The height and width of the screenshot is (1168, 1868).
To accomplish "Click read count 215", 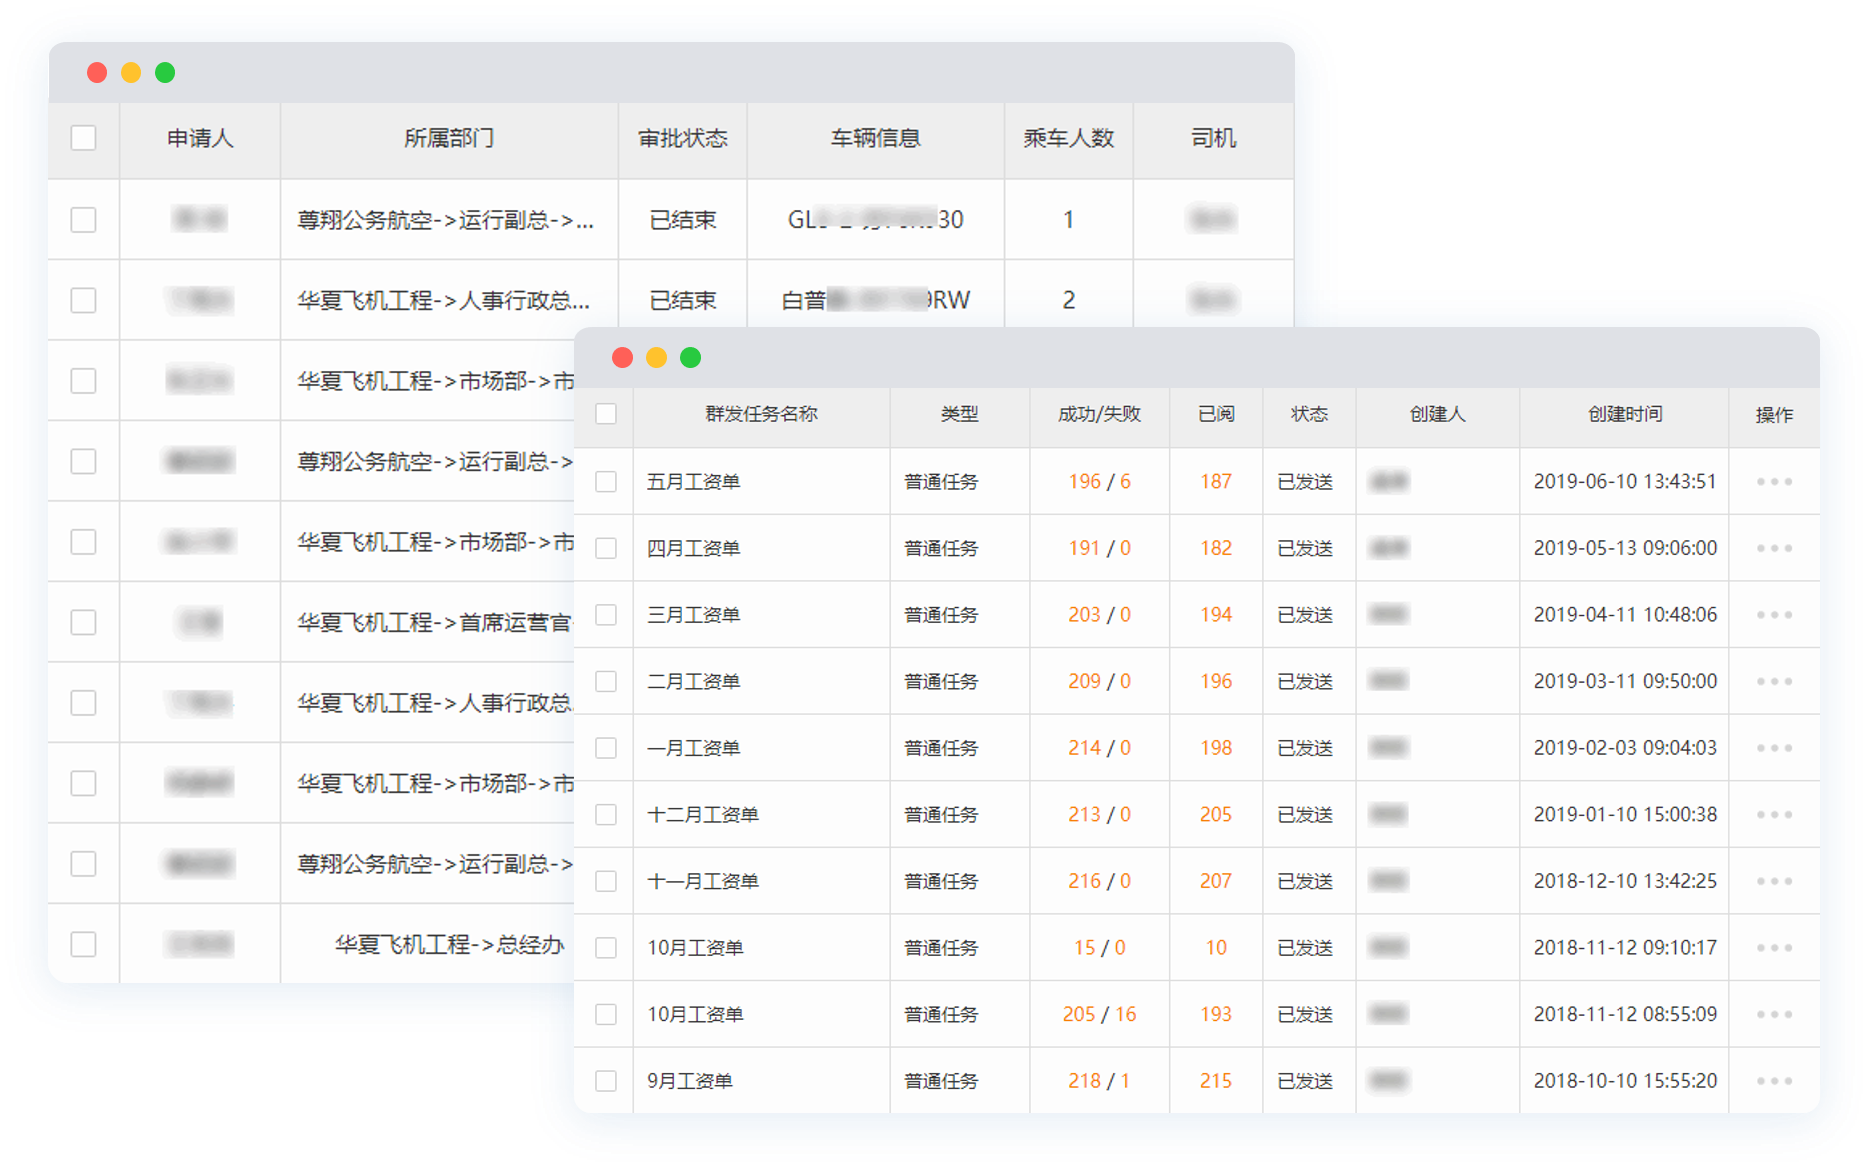I will pyautogui.click(x=1216, y=1081).
